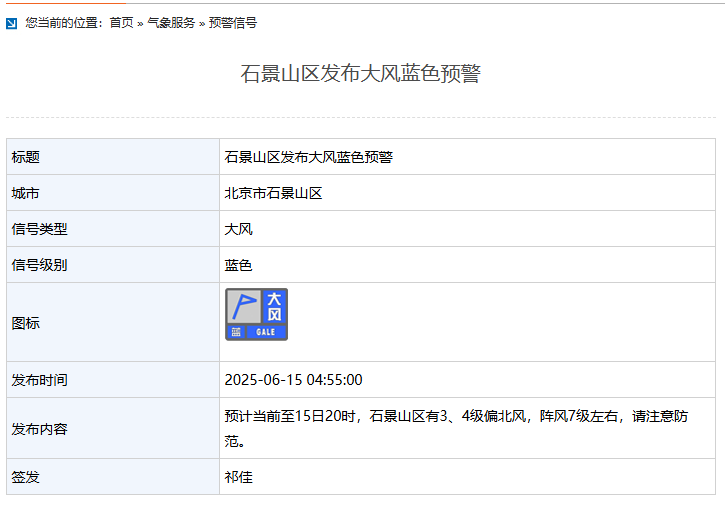The height and width of the screenshot is (509, 725).
Task: Select the 城市 row label
Action: pos(26,193)
